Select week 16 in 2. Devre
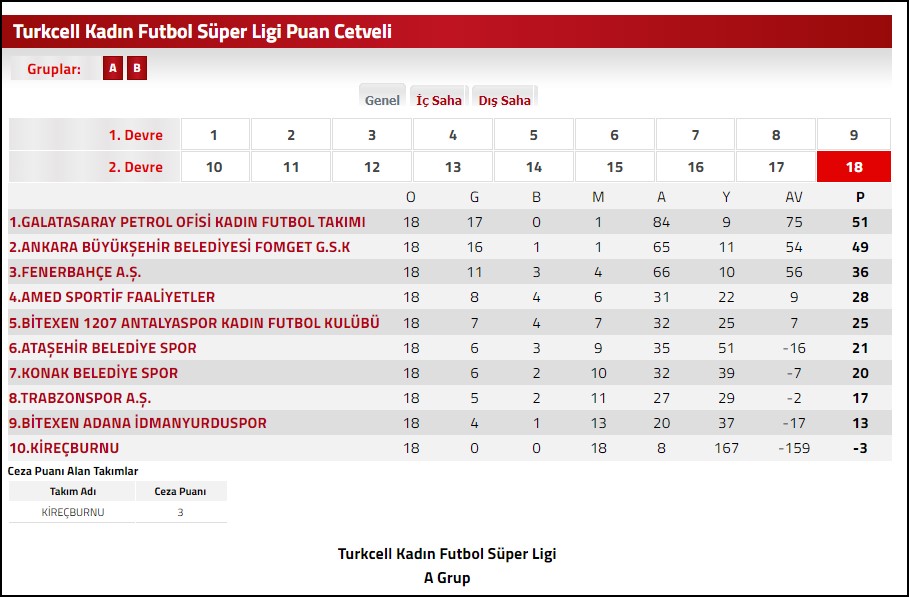The height and width of the screenshot is (597, 909). (695, 167)
